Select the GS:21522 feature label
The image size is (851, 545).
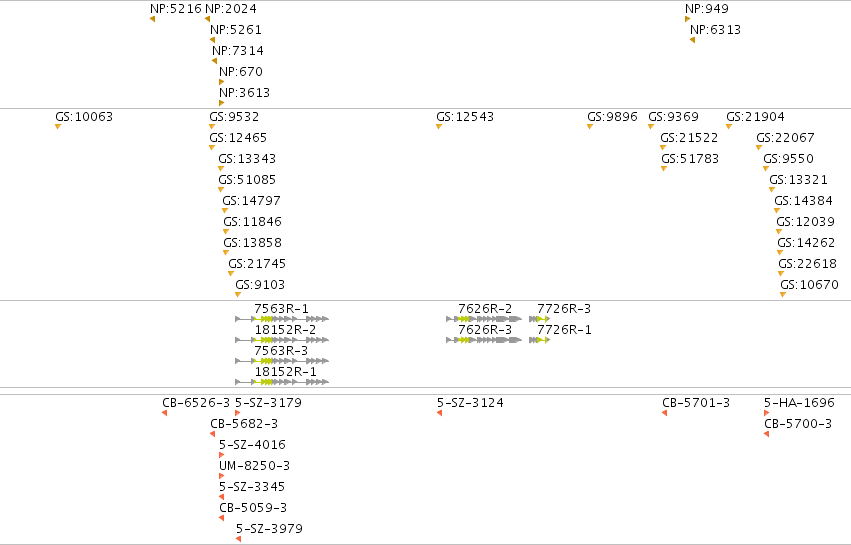689,138
